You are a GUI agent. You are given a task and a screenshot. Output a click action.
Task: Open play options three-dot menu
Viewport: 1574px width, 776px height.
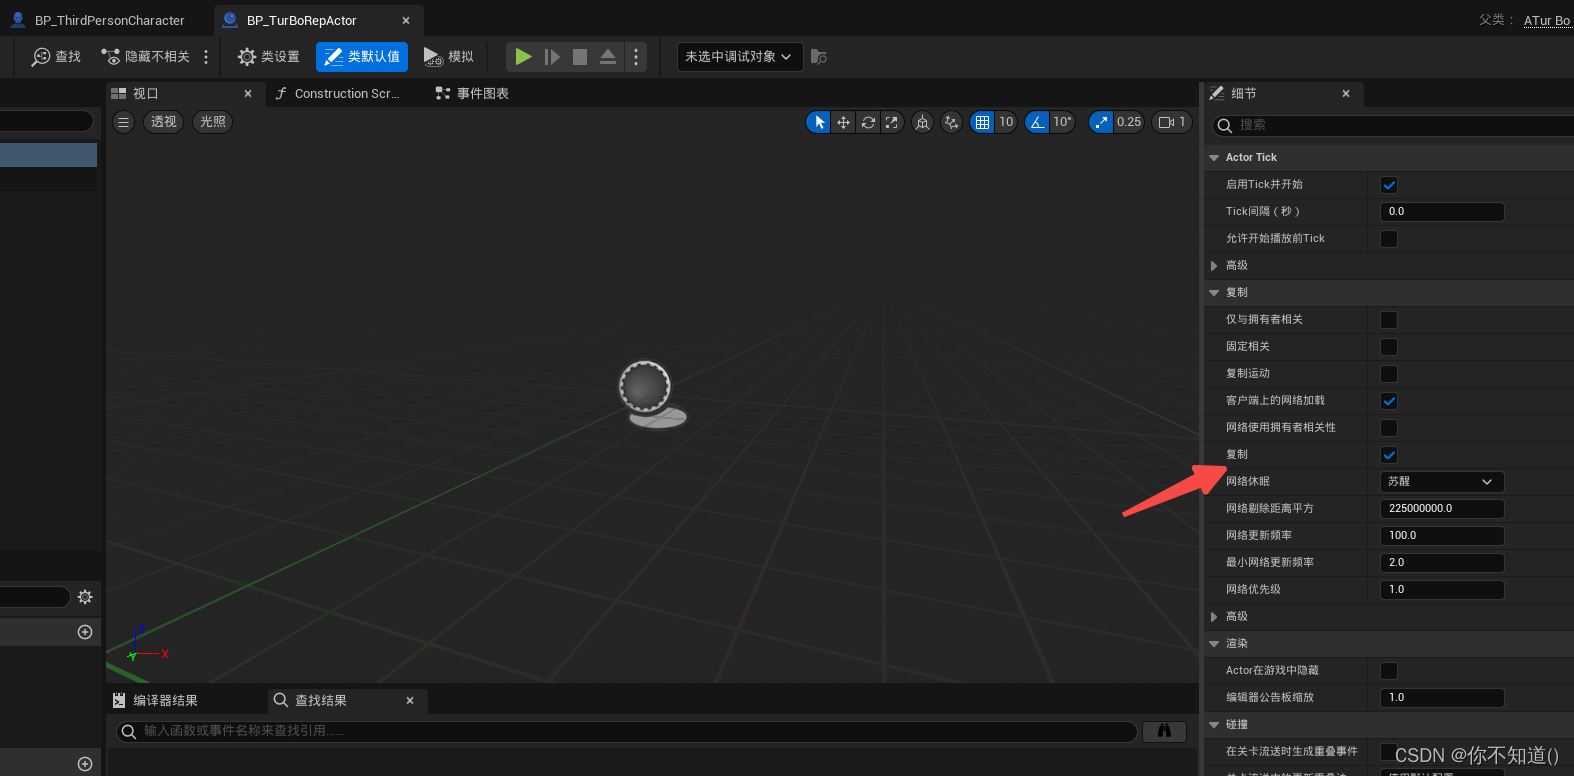click(x=636, y=57)
